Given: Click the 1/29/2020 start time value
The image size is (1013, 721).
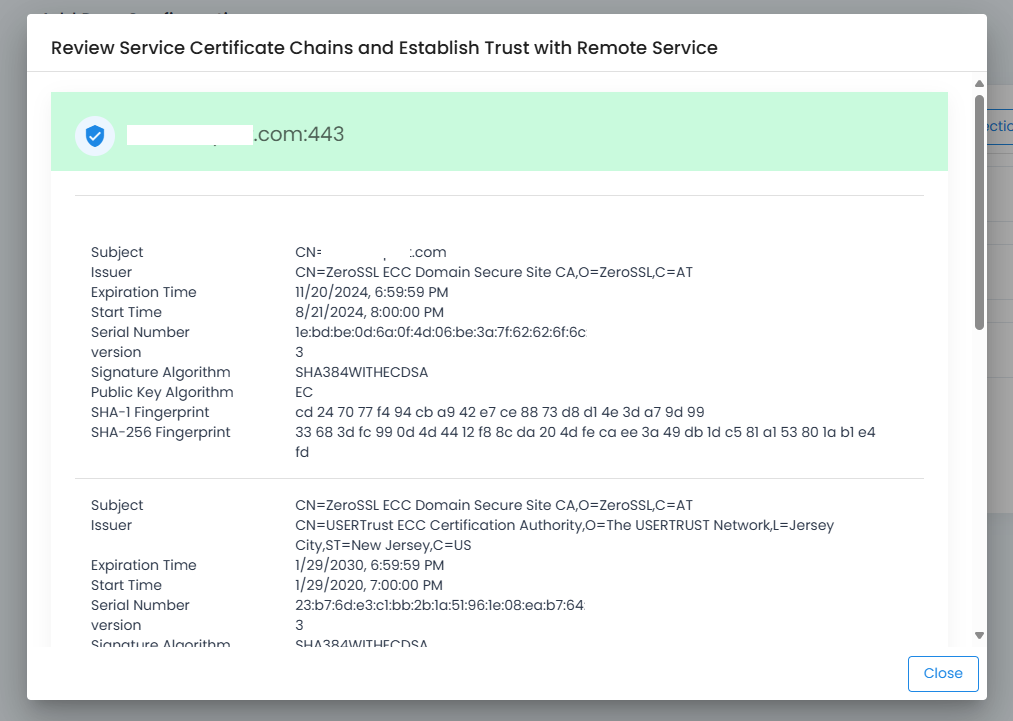Looking at the screenshot, I should (369, 585).
